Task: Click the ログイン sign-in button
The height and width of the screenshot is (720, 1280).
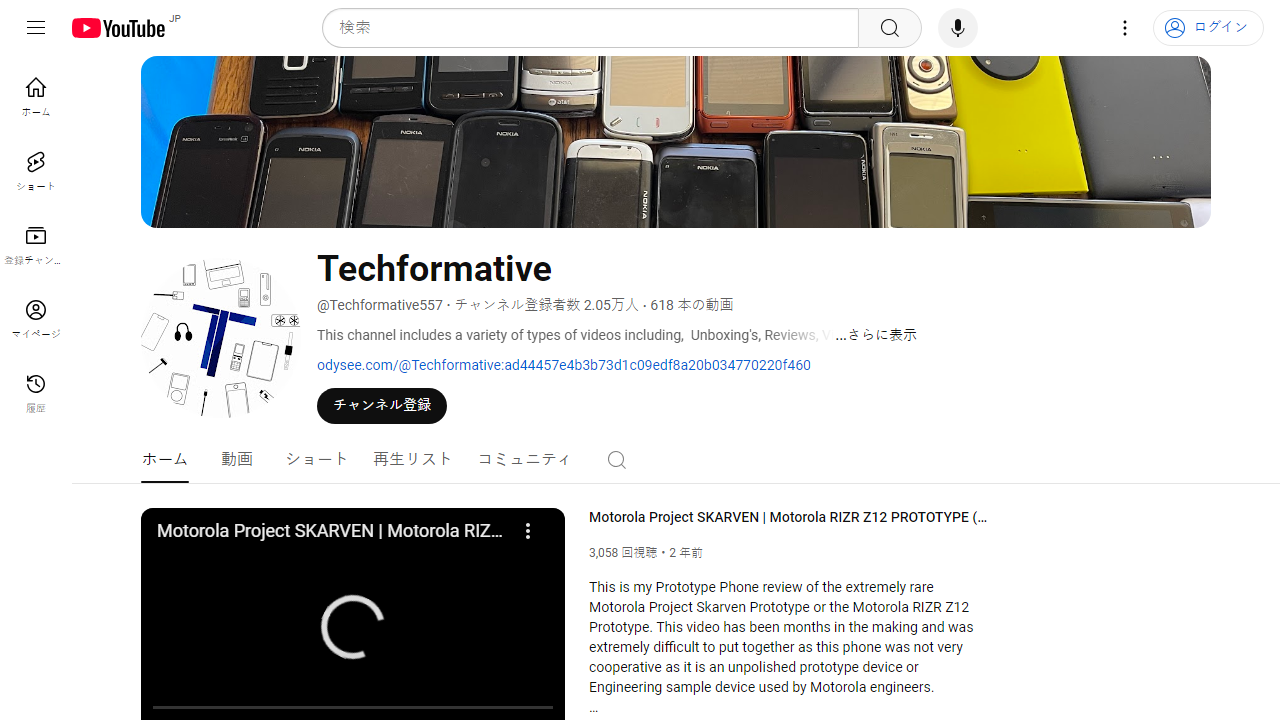Action: point(1208,28)
